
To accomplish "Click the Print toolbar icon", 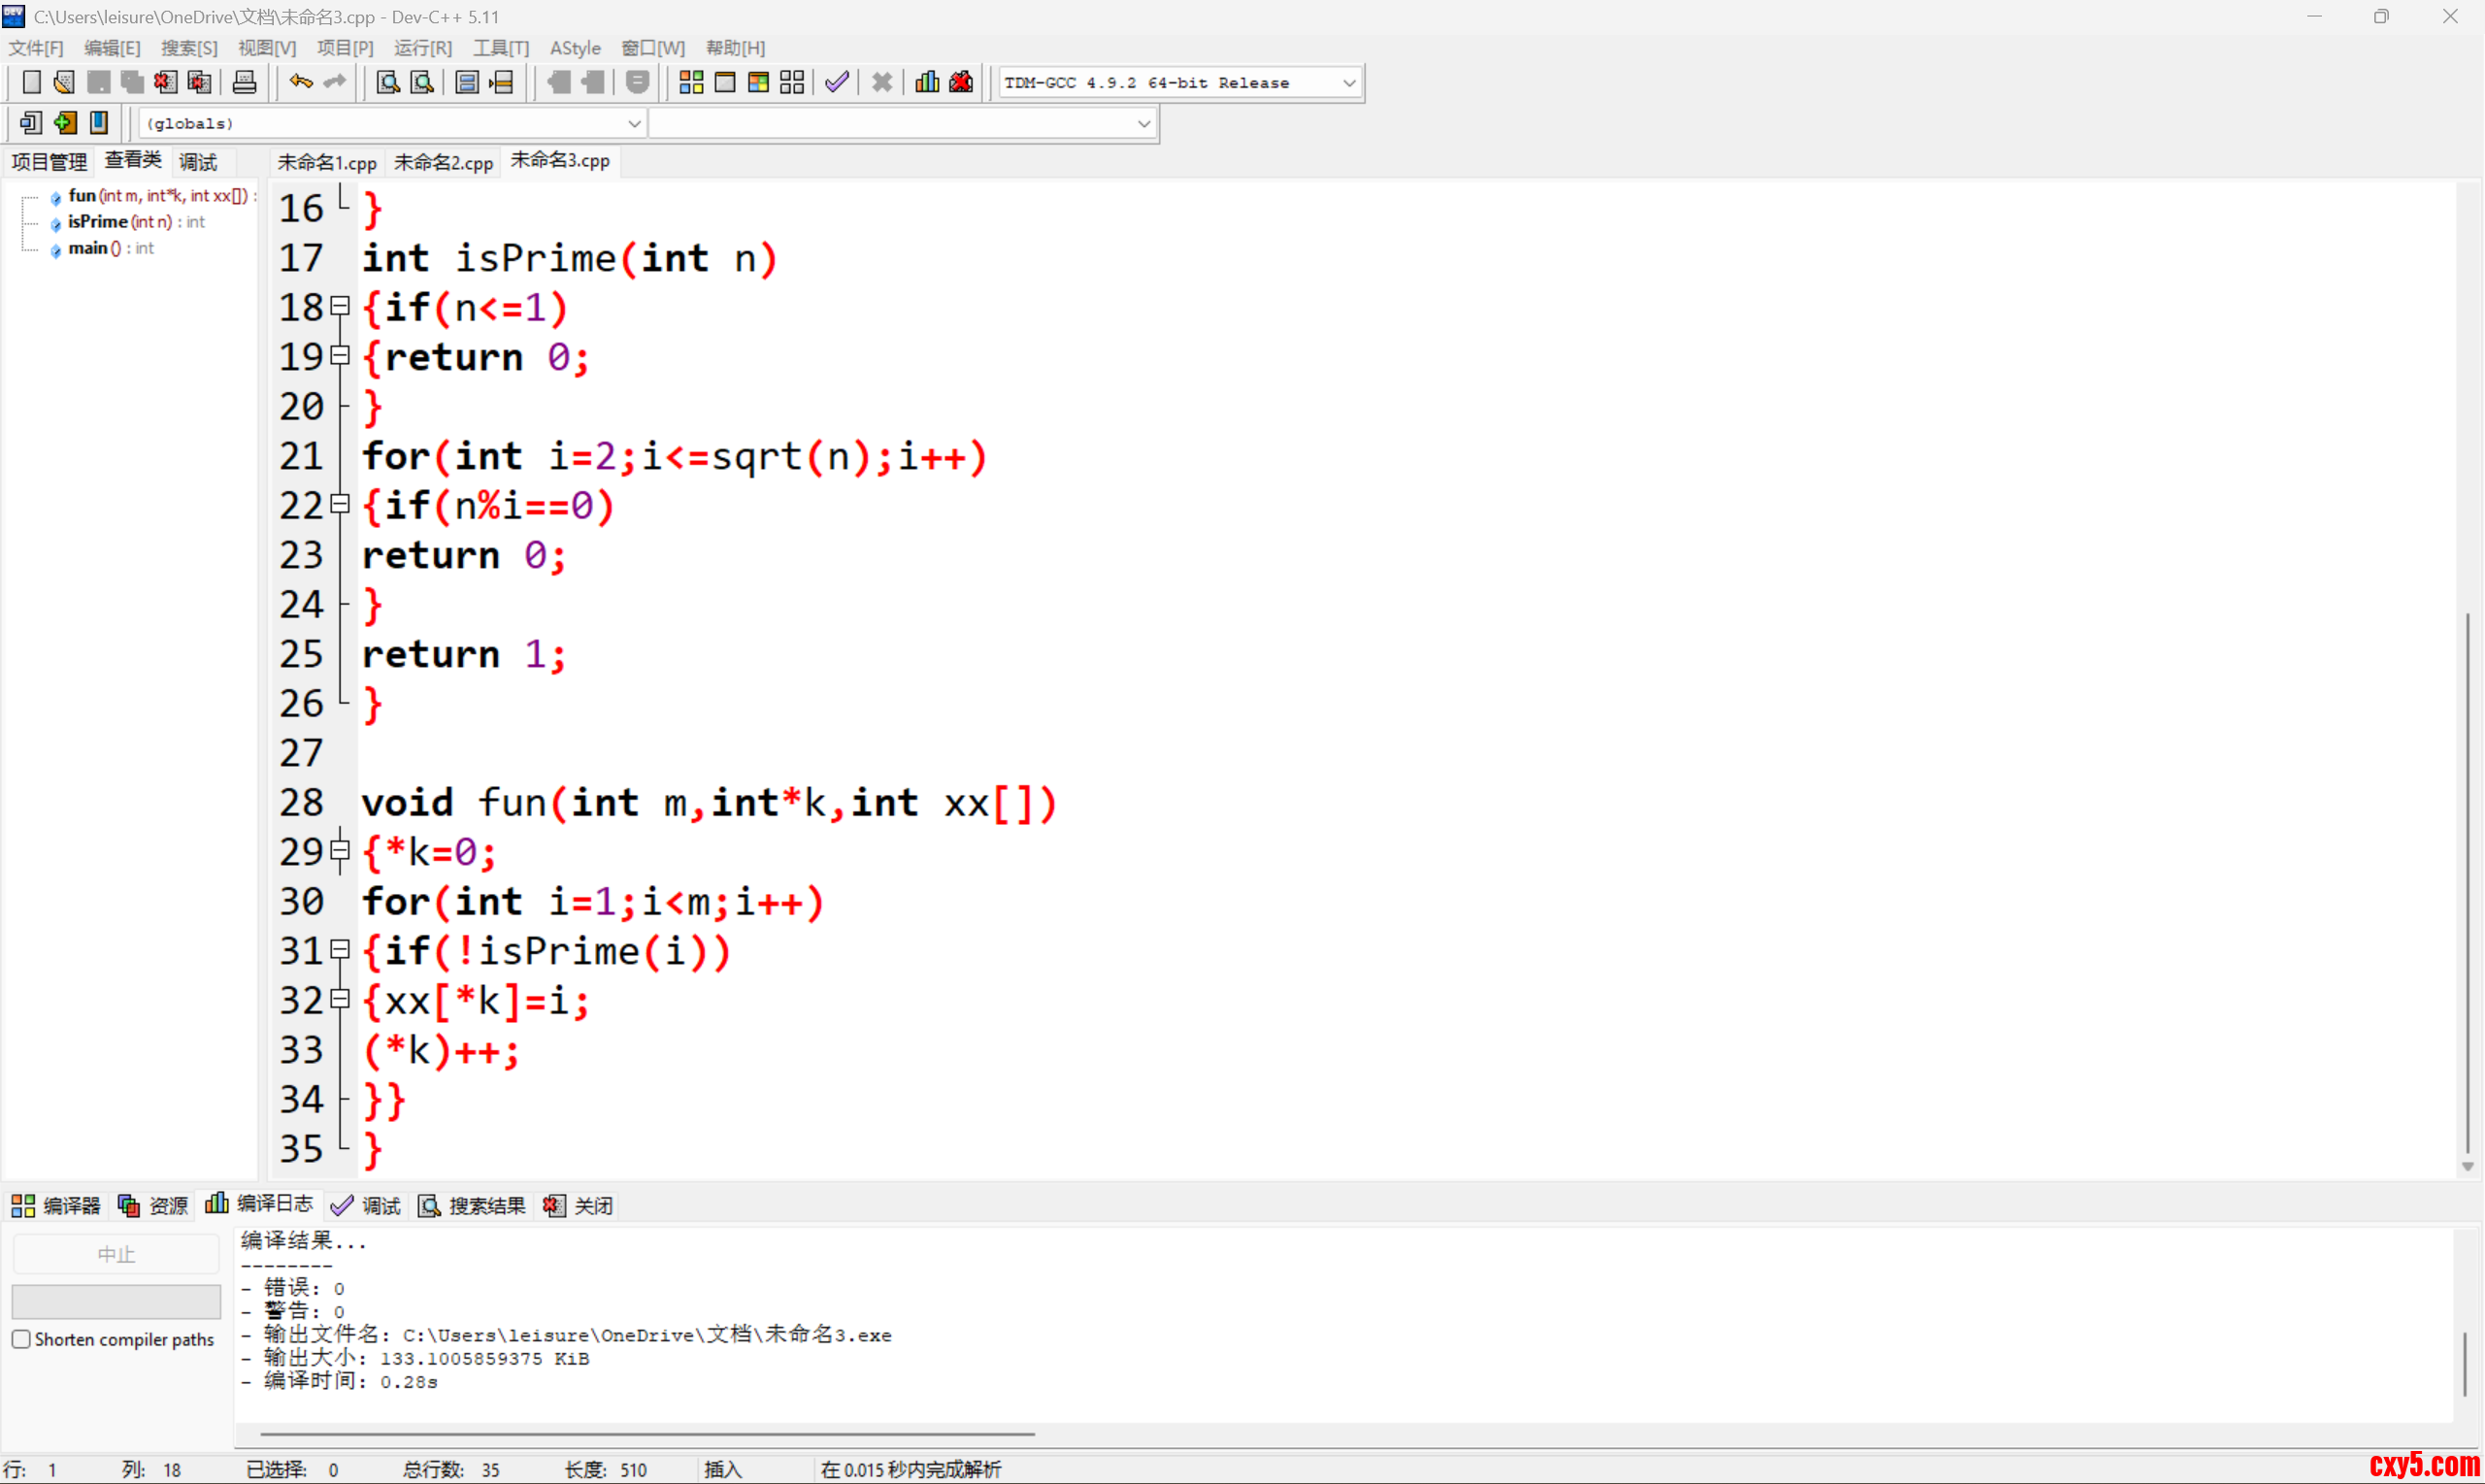I will [x=244, y=82].
